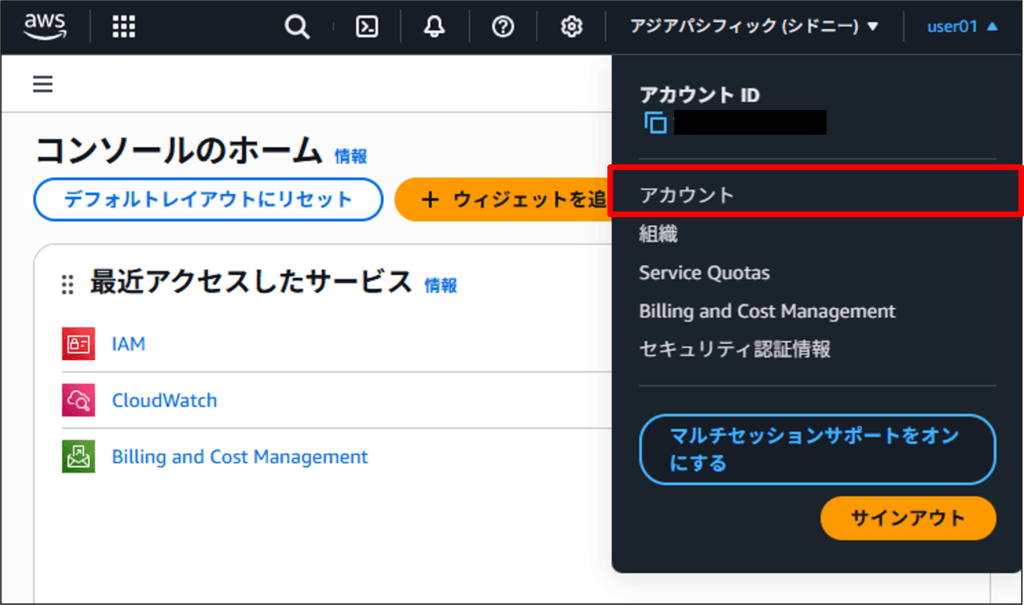The width and height of the screenshot is (1024, 605).
Task: Select Service Quotas in the user menu
Action: pos(704,272)
